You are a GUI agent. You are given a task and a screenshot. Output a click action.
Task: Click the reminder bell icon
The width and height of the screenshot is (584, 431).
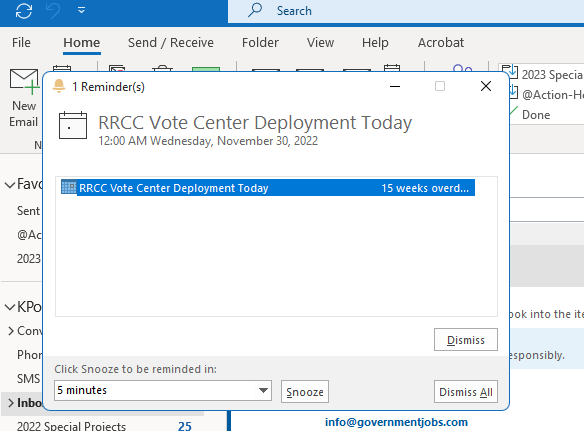[59, 86]
